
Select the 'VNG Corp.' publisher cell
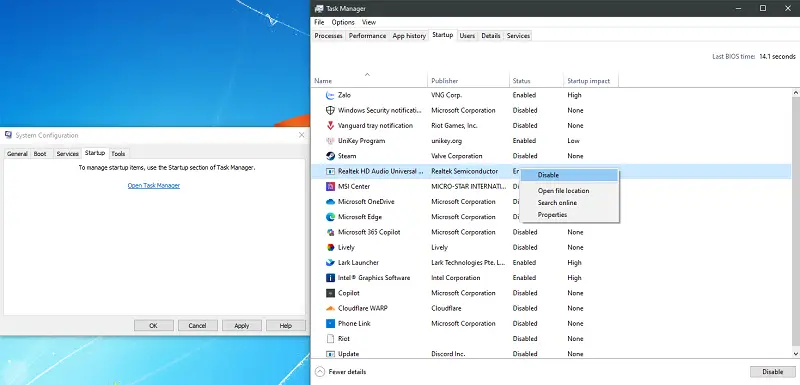[x=446, y=95]
